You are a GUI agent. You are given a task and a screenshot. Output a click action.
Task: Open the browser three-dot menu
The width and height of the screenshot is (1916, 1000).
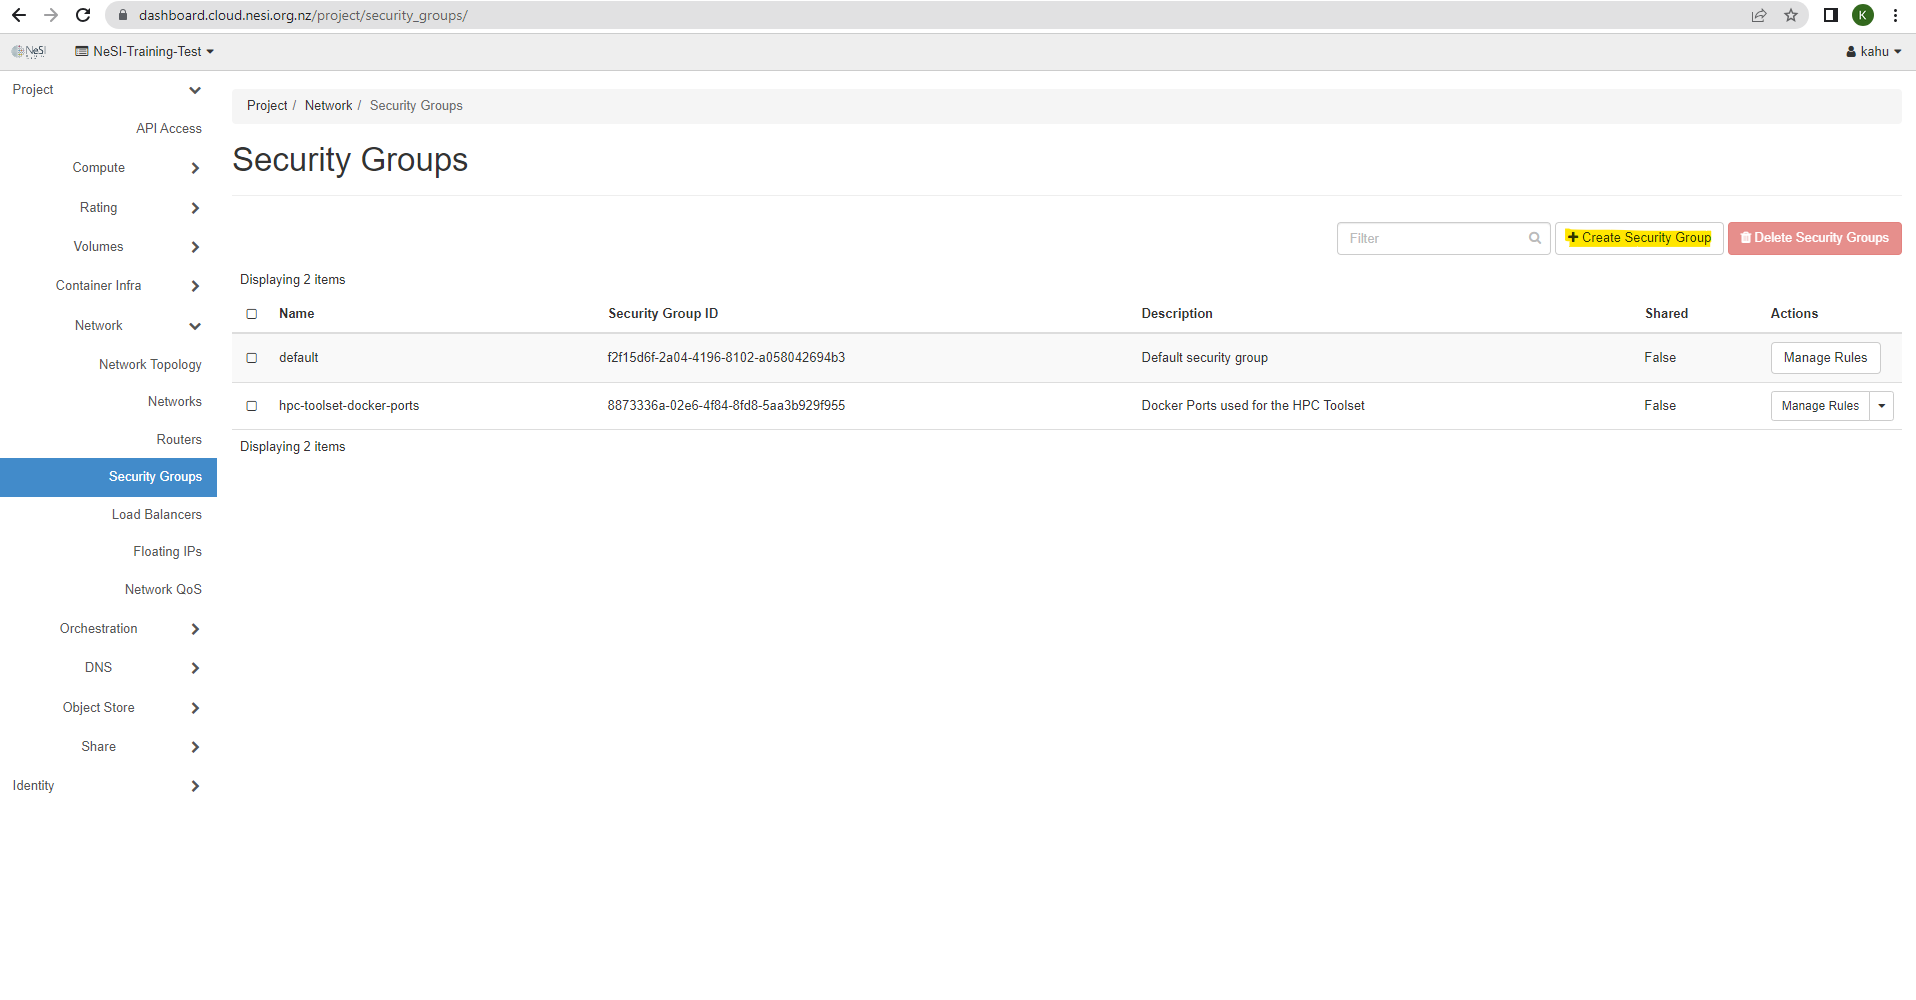(x=1895, y=15)
